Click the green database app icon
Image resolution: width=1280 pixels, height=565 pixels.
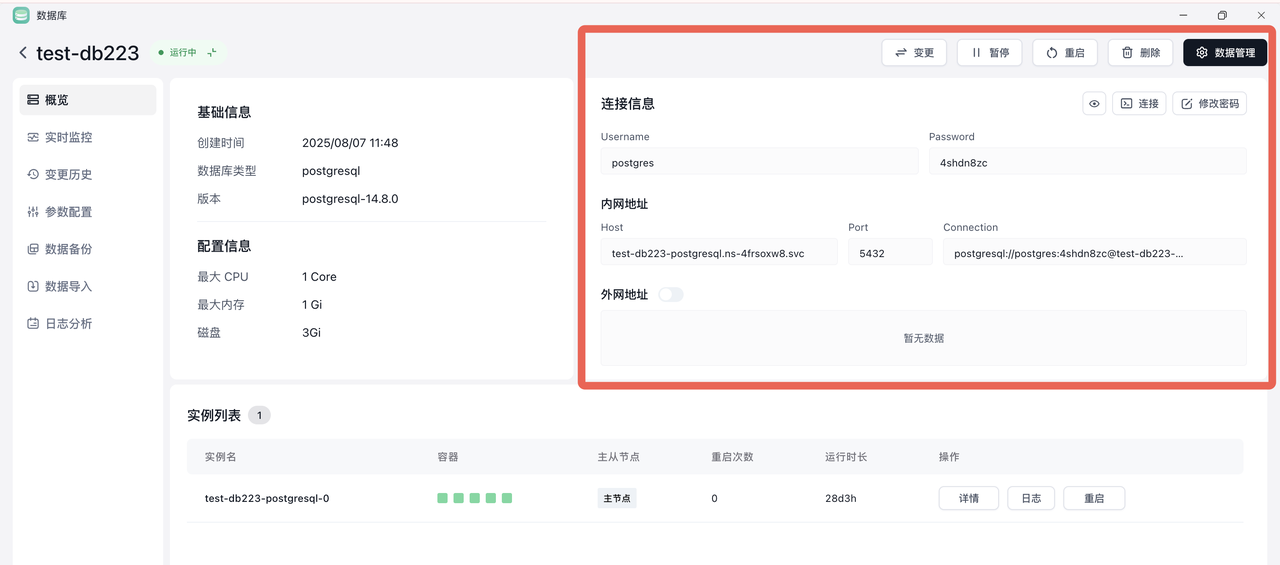[21, 15]
